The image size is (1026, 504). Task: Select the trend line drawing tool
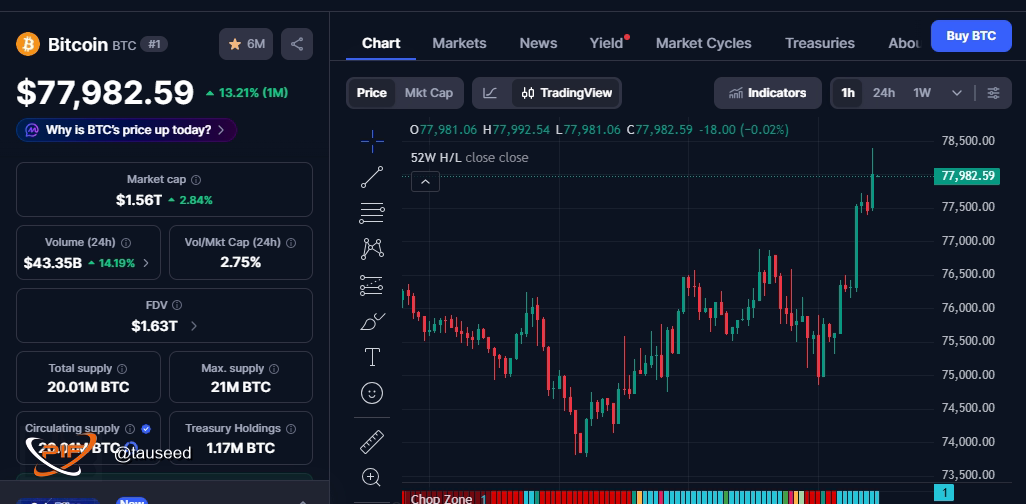pos(372,177)
